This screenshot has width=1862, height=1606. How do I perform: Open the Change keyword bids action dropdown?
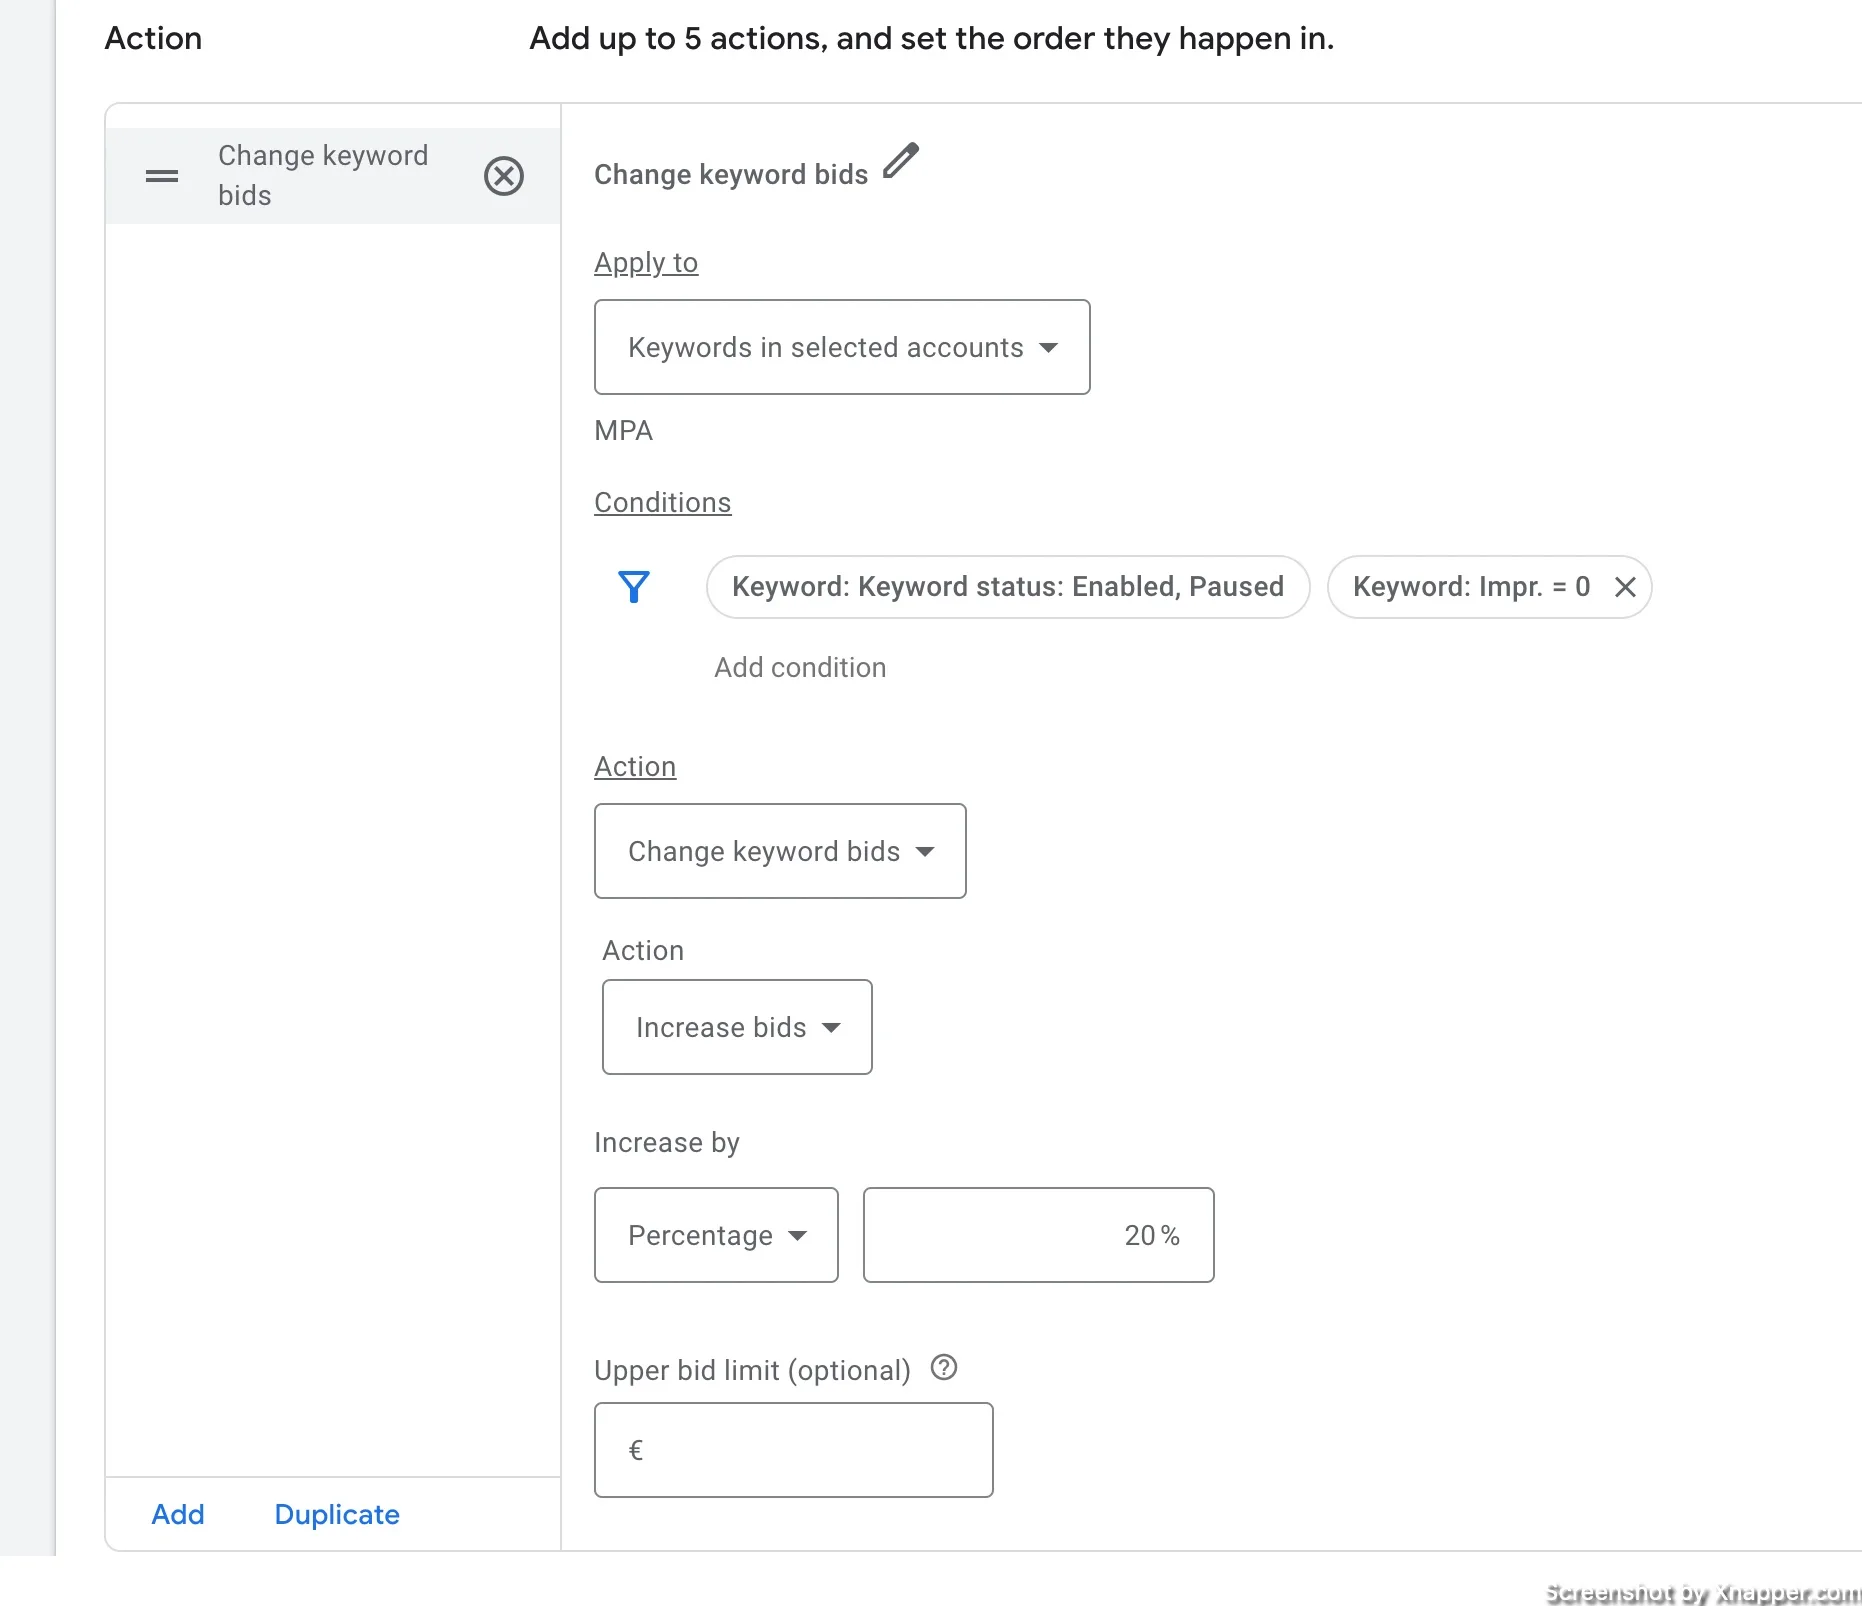click(780, 851)
